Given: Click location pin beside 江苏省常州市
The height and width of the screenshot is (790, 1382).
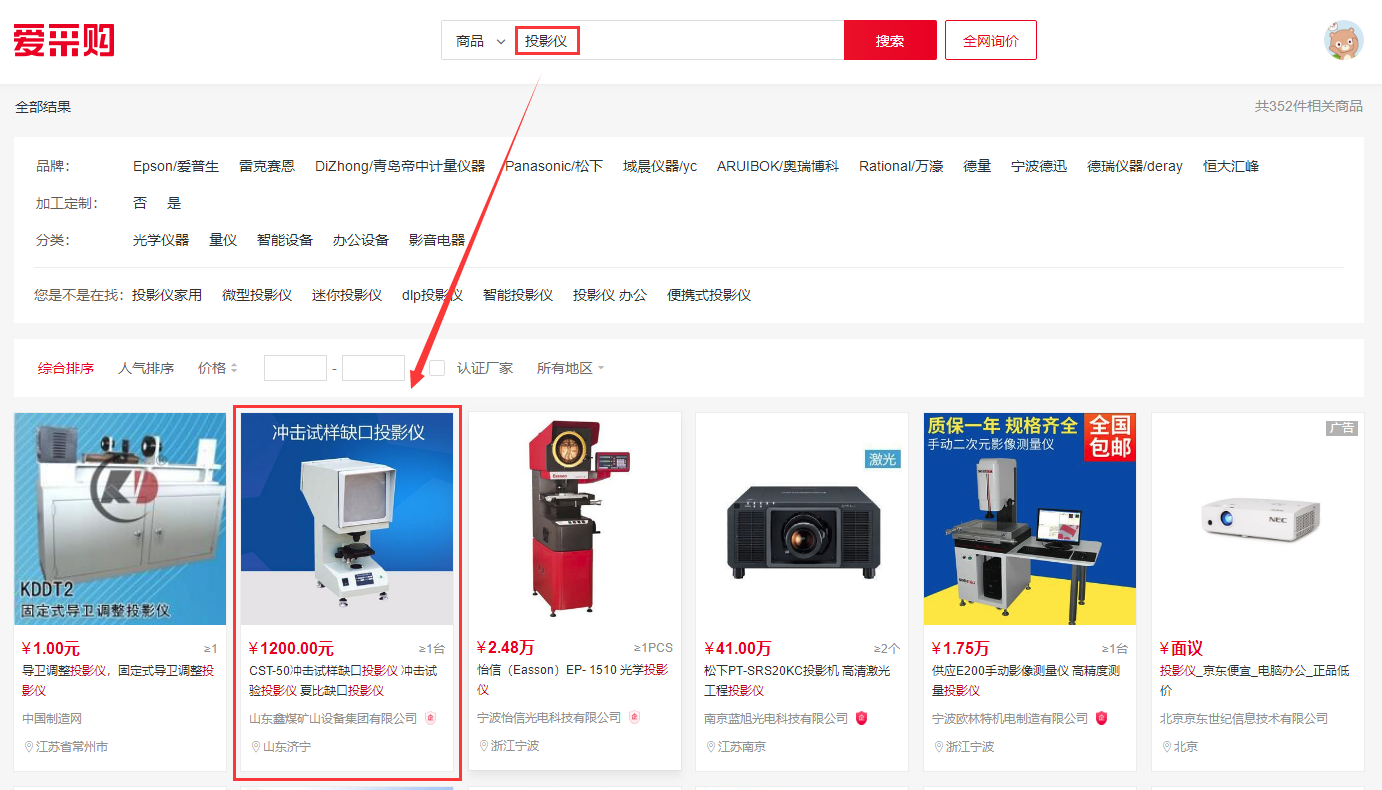Looking at the screenshot, I should point(28,747).
